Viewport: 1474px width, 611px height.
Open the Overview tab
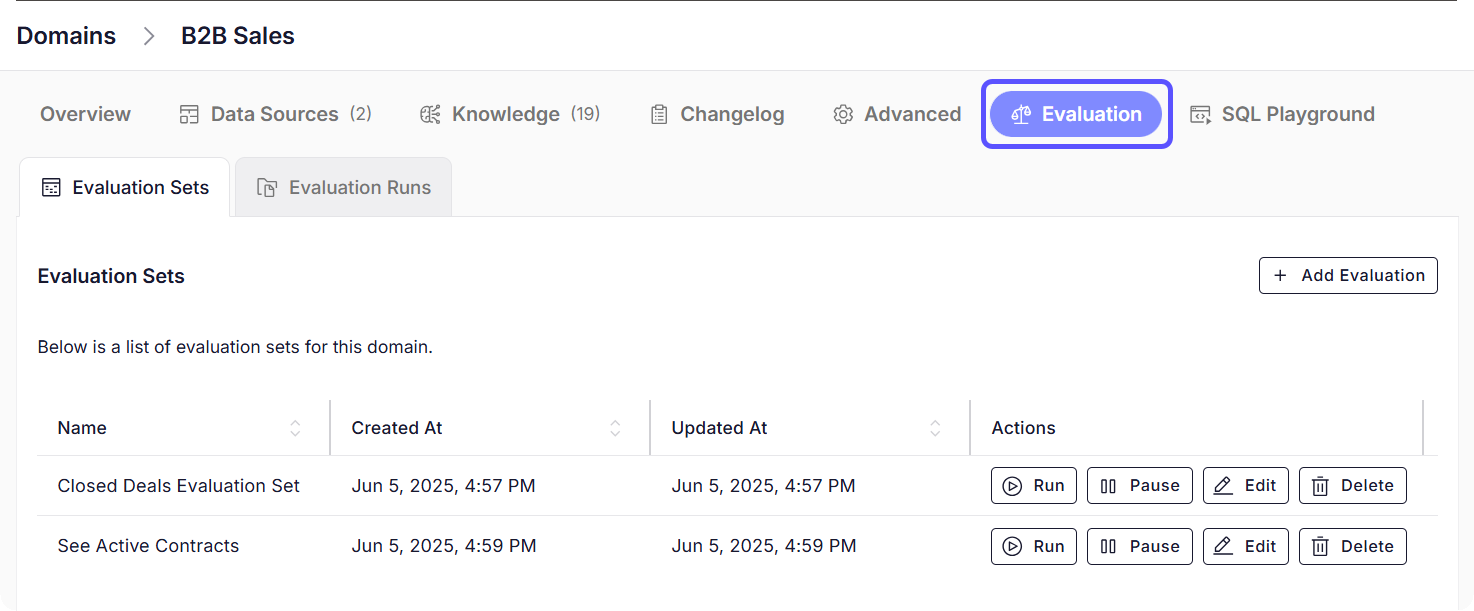[x=85, y=114]
